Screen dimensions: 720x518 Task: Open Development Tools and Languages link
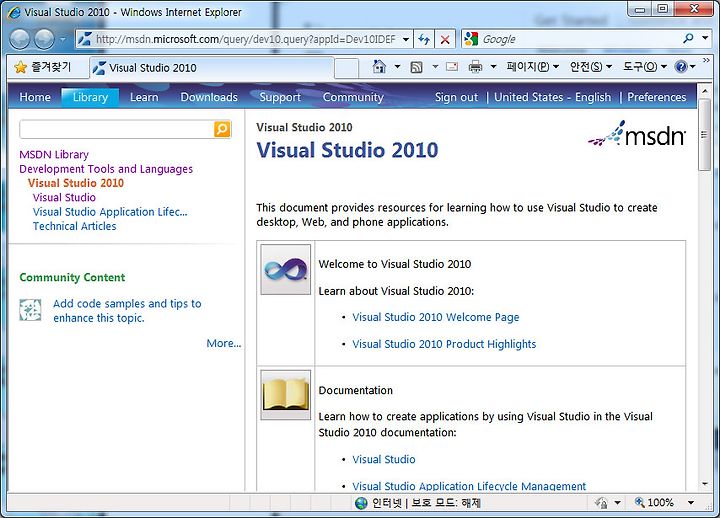point(106,169)
